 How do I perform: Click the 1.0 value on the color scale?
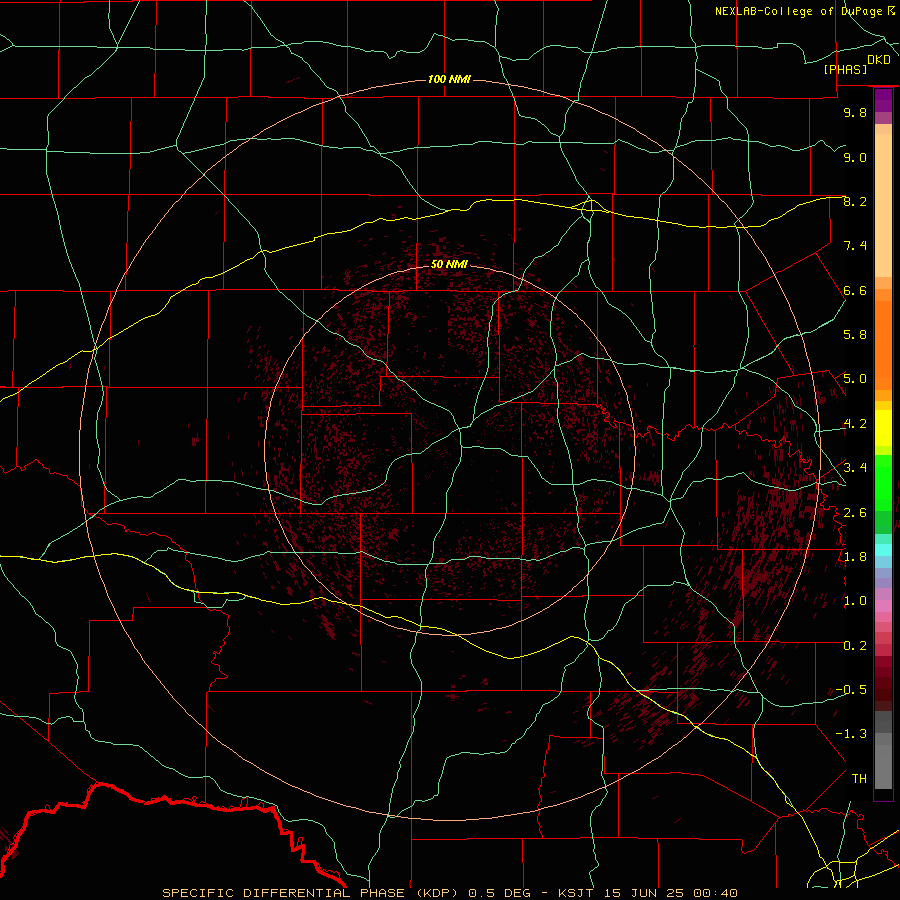tap(855, 602)
